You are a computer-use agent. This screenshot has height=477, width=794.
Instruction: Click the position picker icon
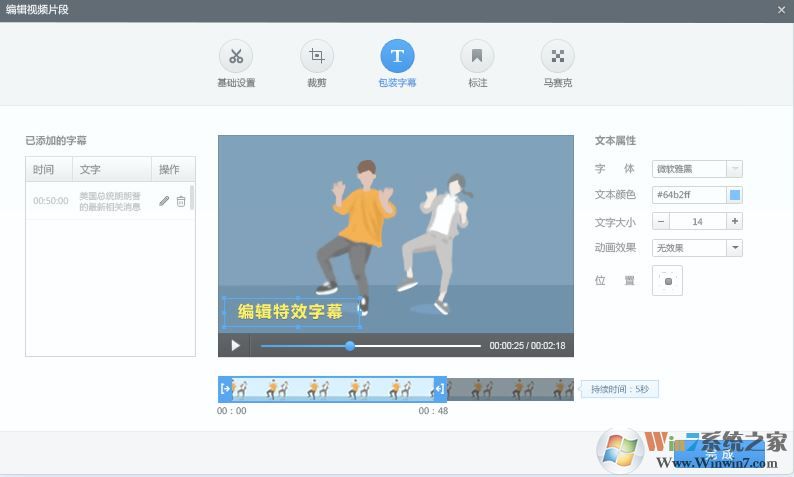667,281
